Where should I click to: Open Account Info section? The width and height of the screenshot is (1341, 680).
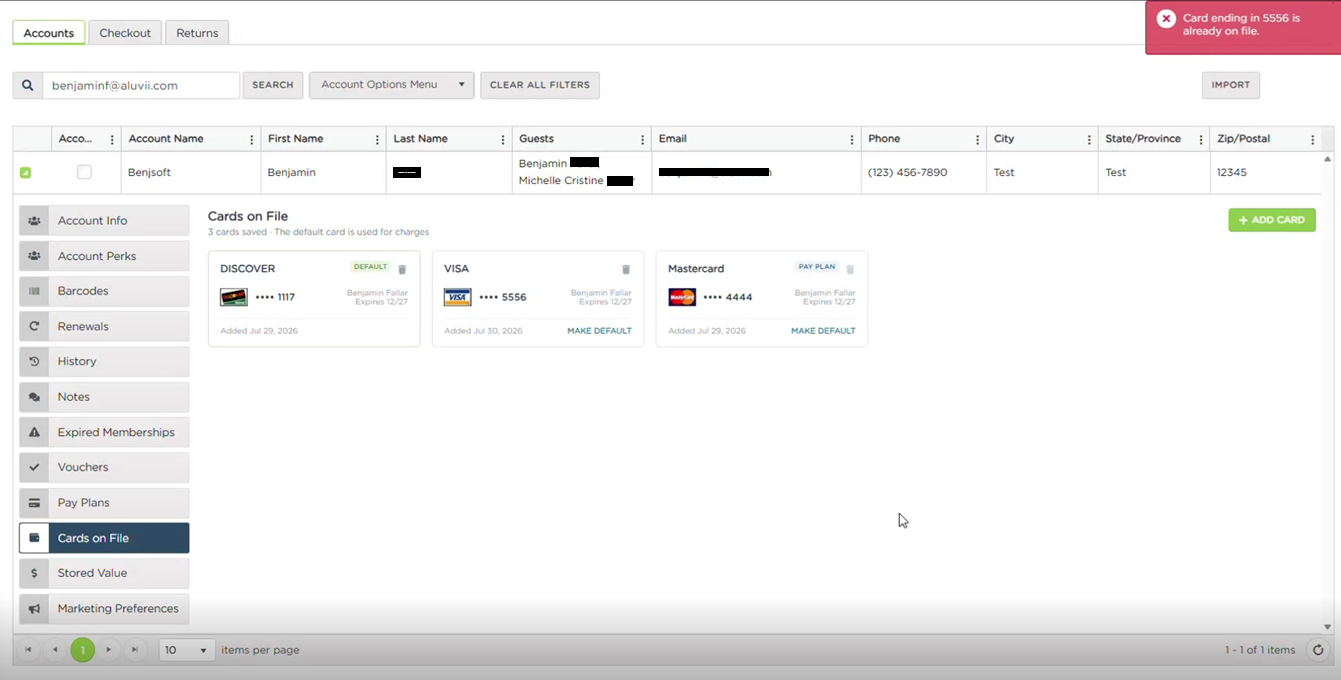tap(104, 221)
